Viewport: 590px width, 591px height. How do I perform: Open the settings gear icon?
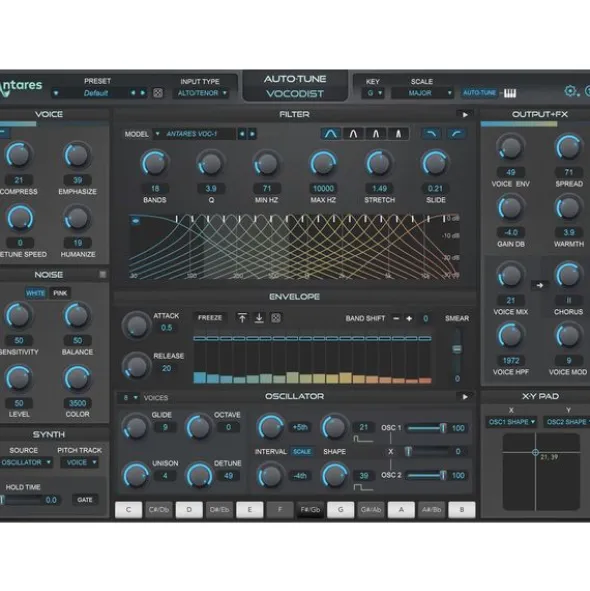(570, 91)
